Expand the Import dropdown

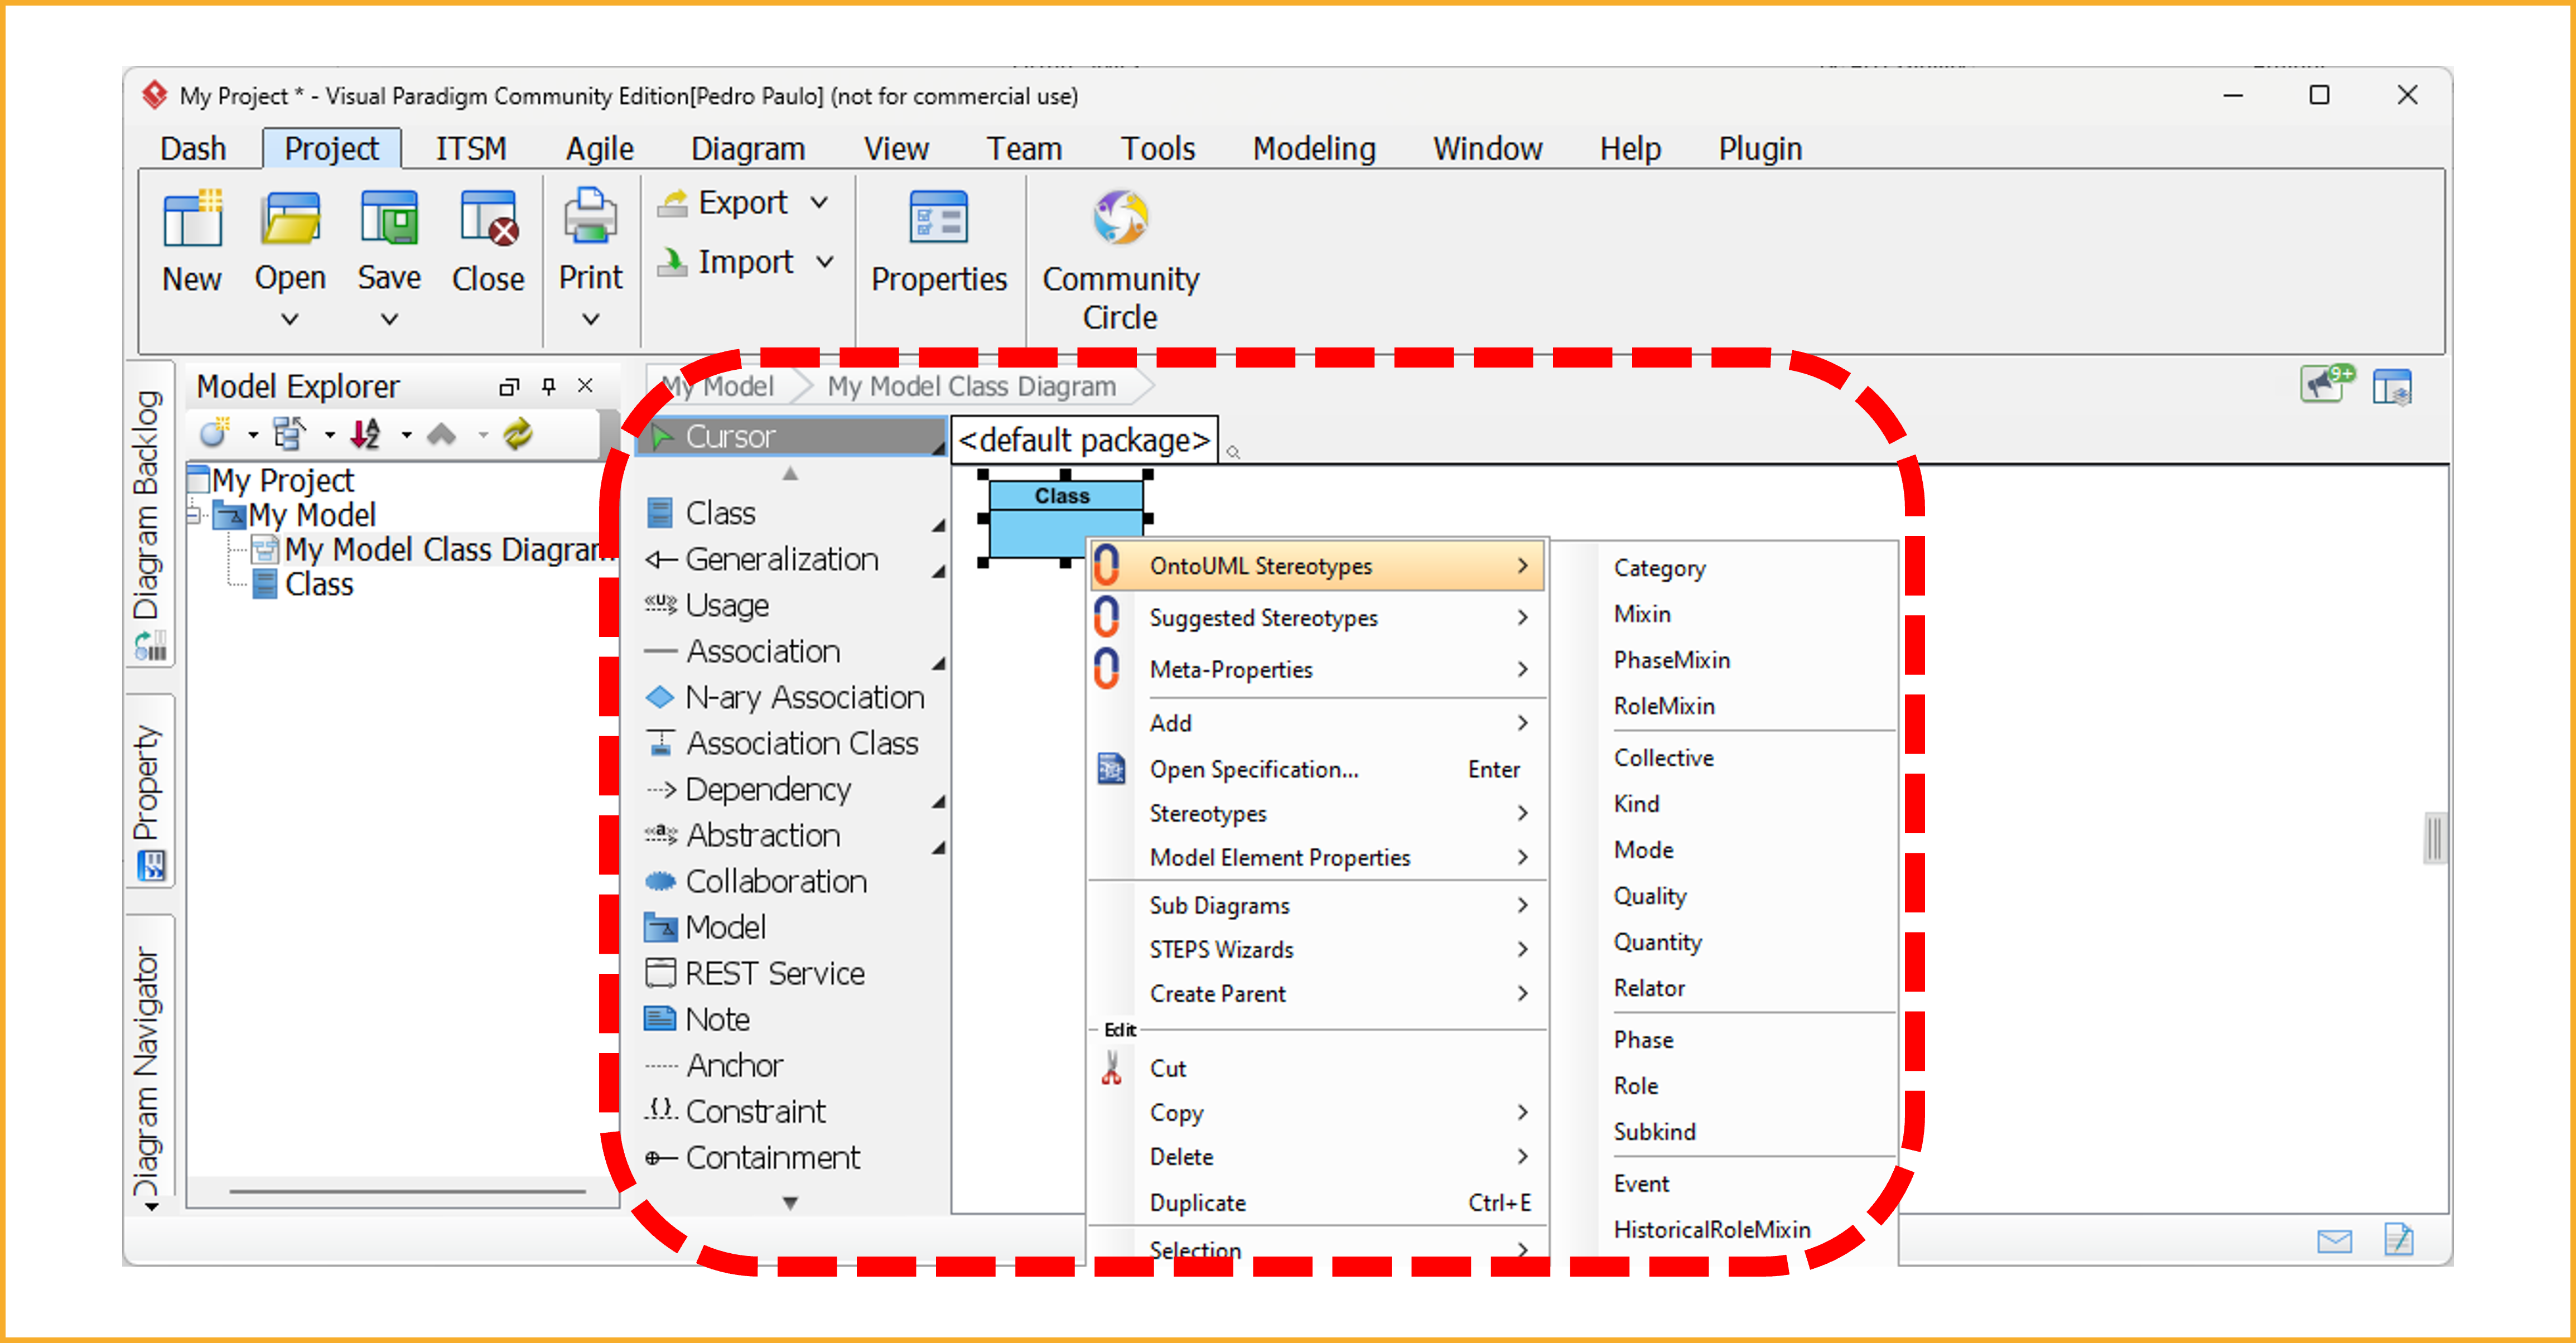pyautogui.click(x=825, y=262)
